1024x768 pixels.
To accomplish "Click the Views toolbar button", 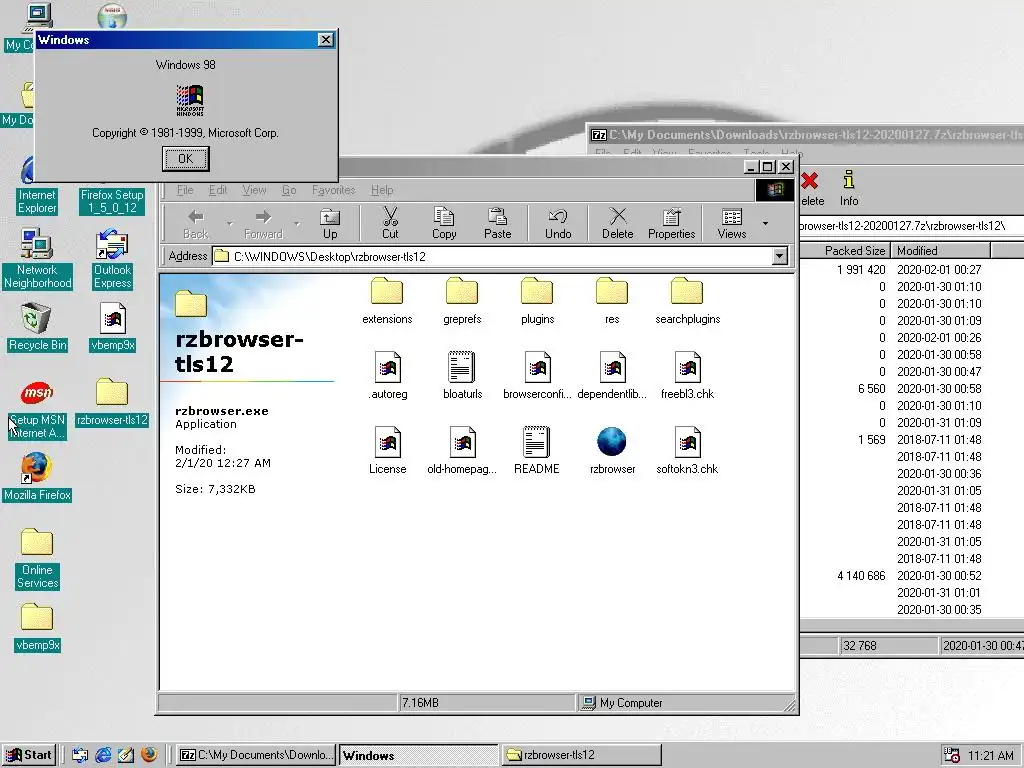I will [x=731, y=223].
